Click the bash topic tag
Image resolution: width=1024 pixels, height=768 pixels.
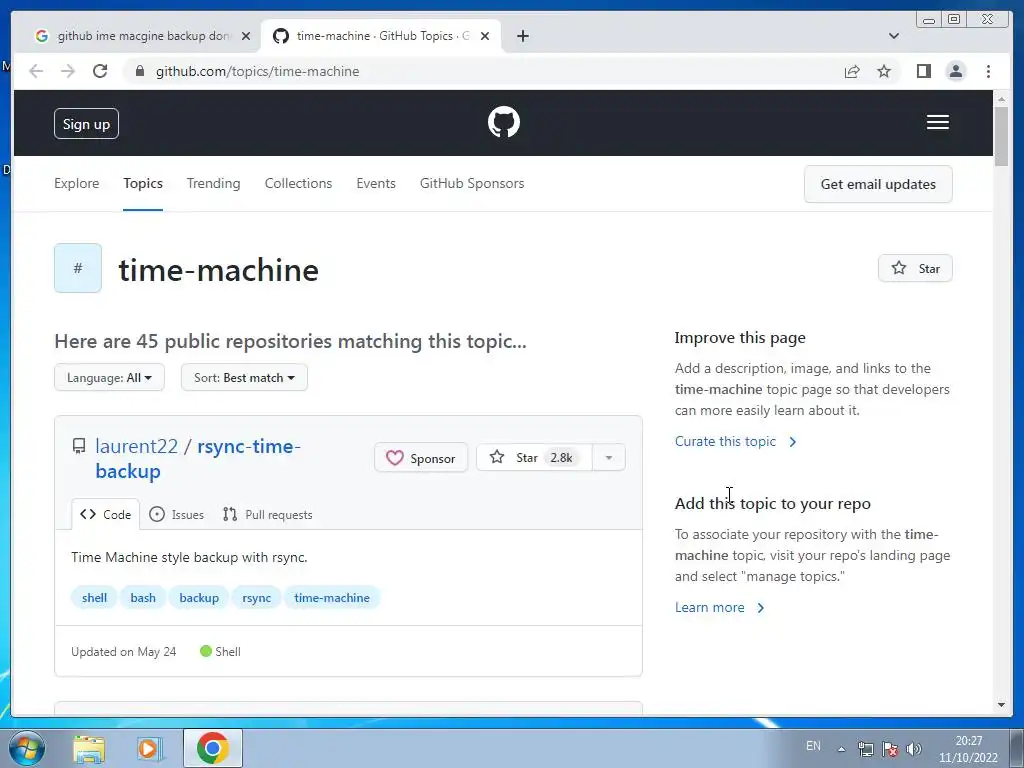coord(143,598)
